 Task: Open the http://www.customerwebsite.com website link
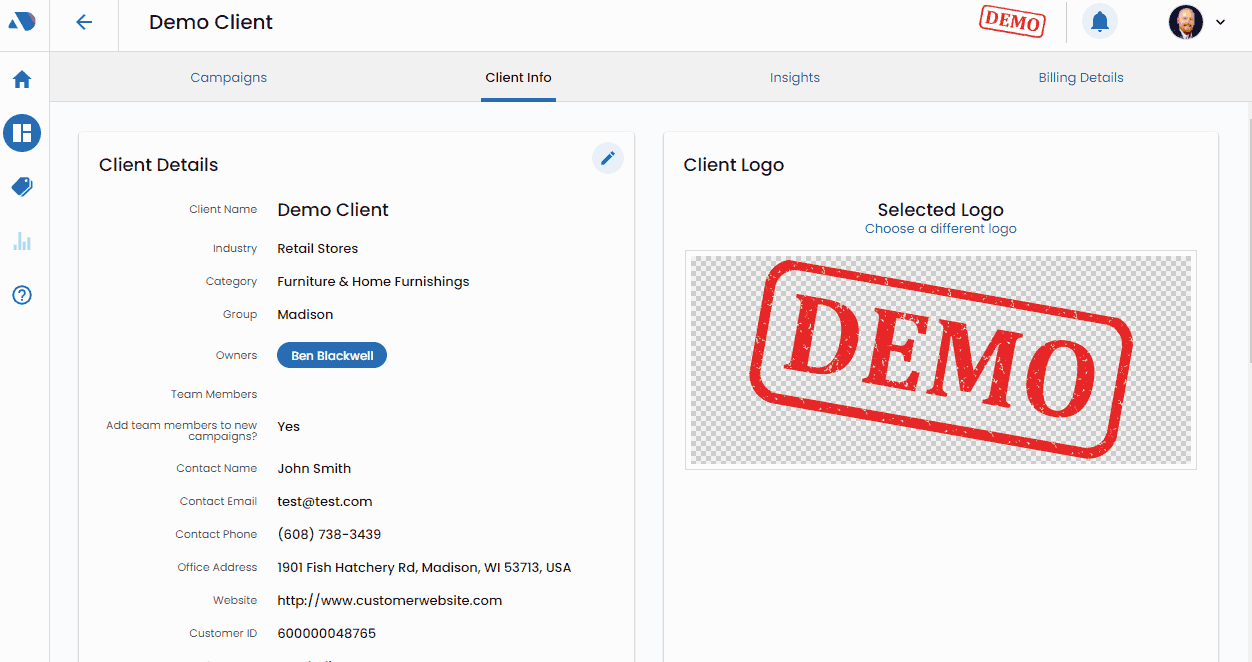[x=390, y=601]
